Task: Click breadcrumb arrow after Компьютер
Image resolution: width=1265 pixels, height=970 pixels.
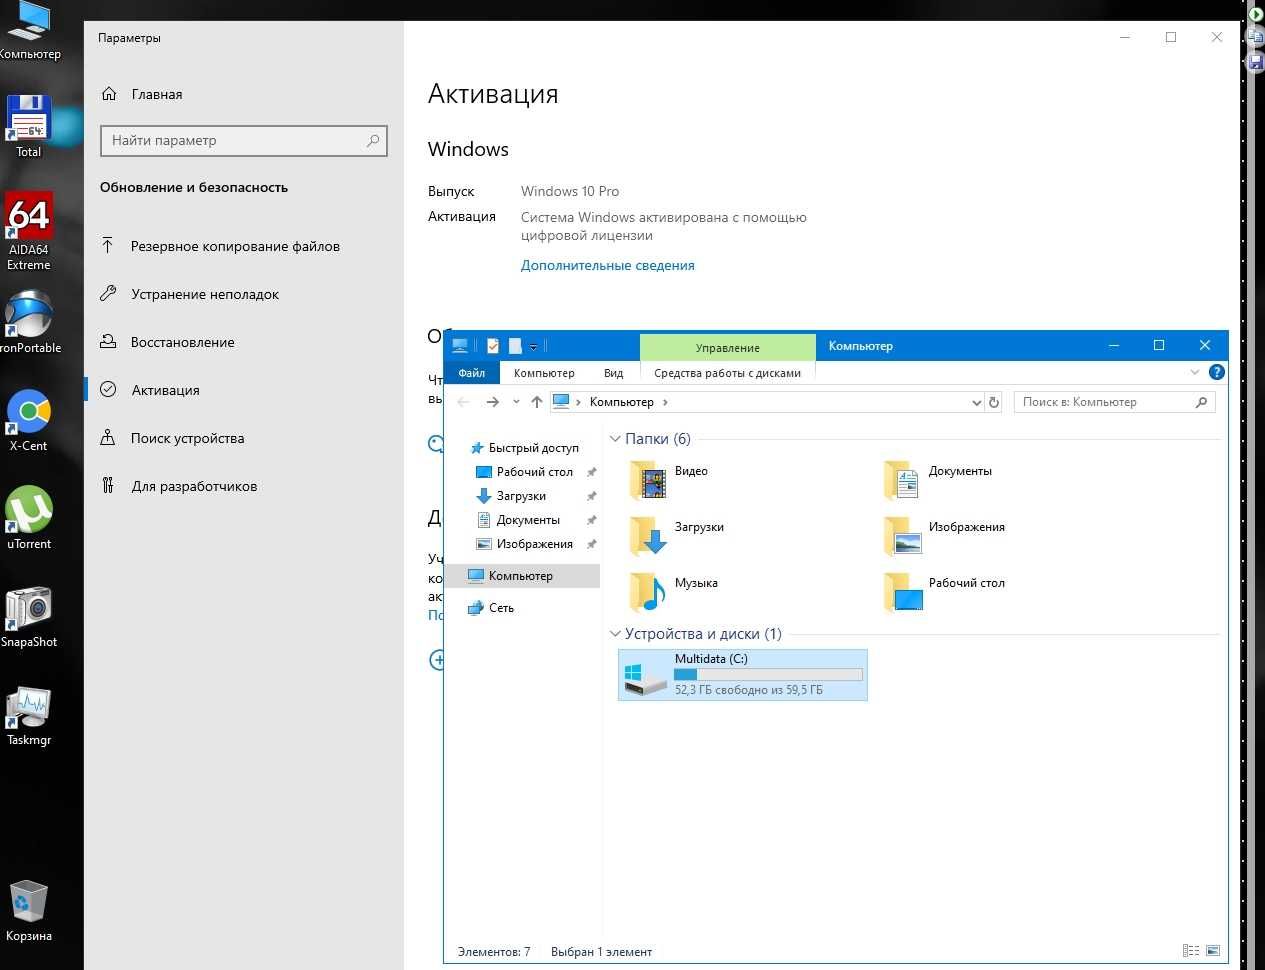Action: [x=665, y=402]
